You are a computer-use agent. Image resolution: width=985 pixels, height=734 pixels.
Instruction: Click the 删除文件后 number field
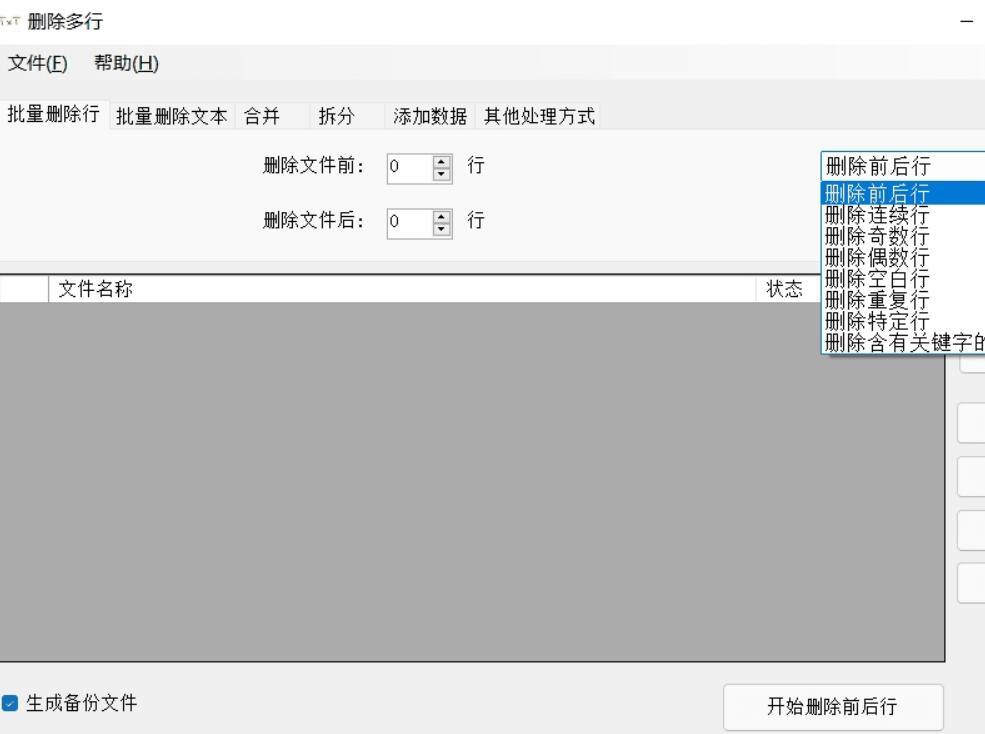click(410, 222)
